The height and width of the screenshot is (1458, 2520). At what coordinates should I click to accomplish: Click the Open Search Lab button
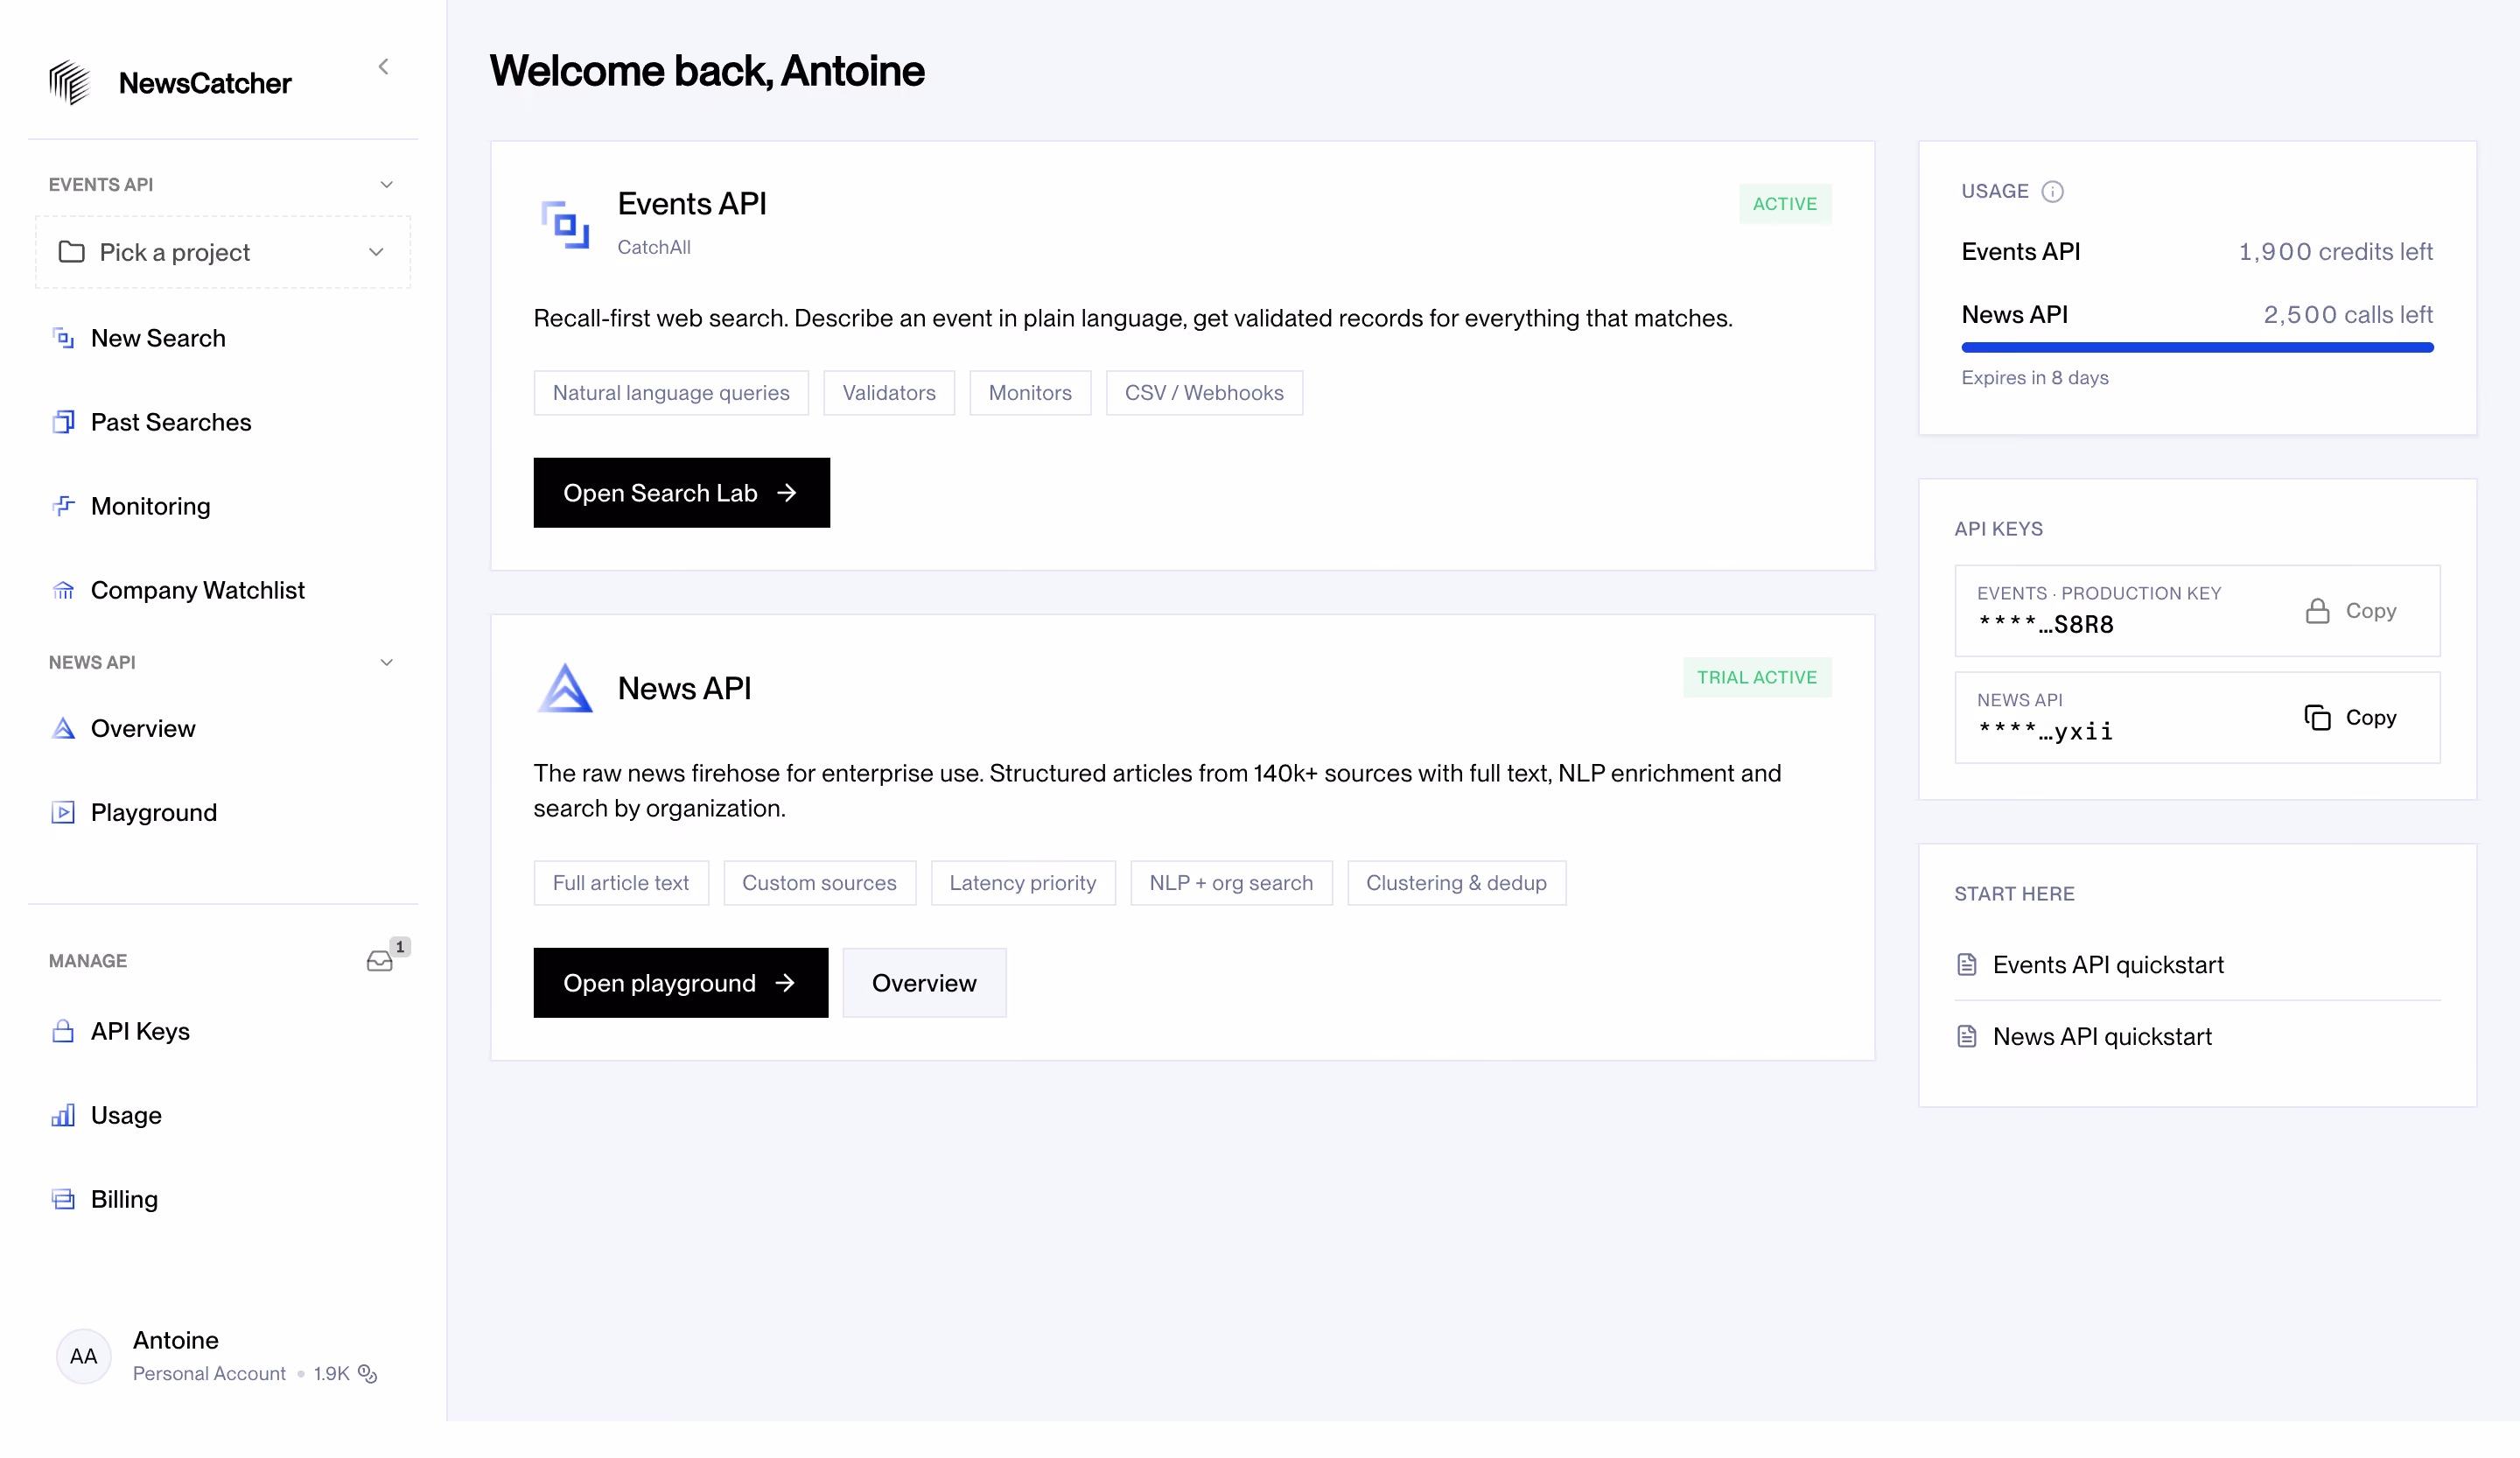click(681, 493)
